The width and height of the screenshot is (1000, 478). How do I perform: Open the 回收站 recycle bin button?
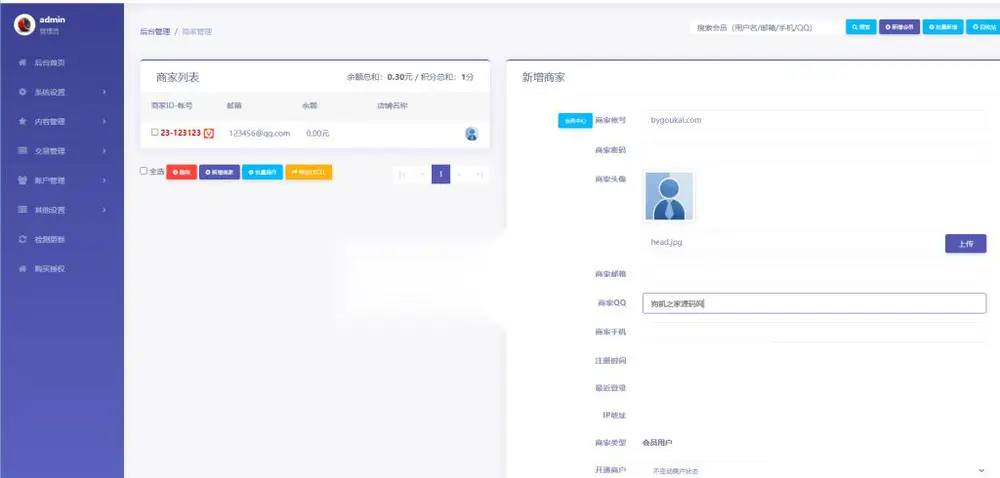click(x=983, y=27)
